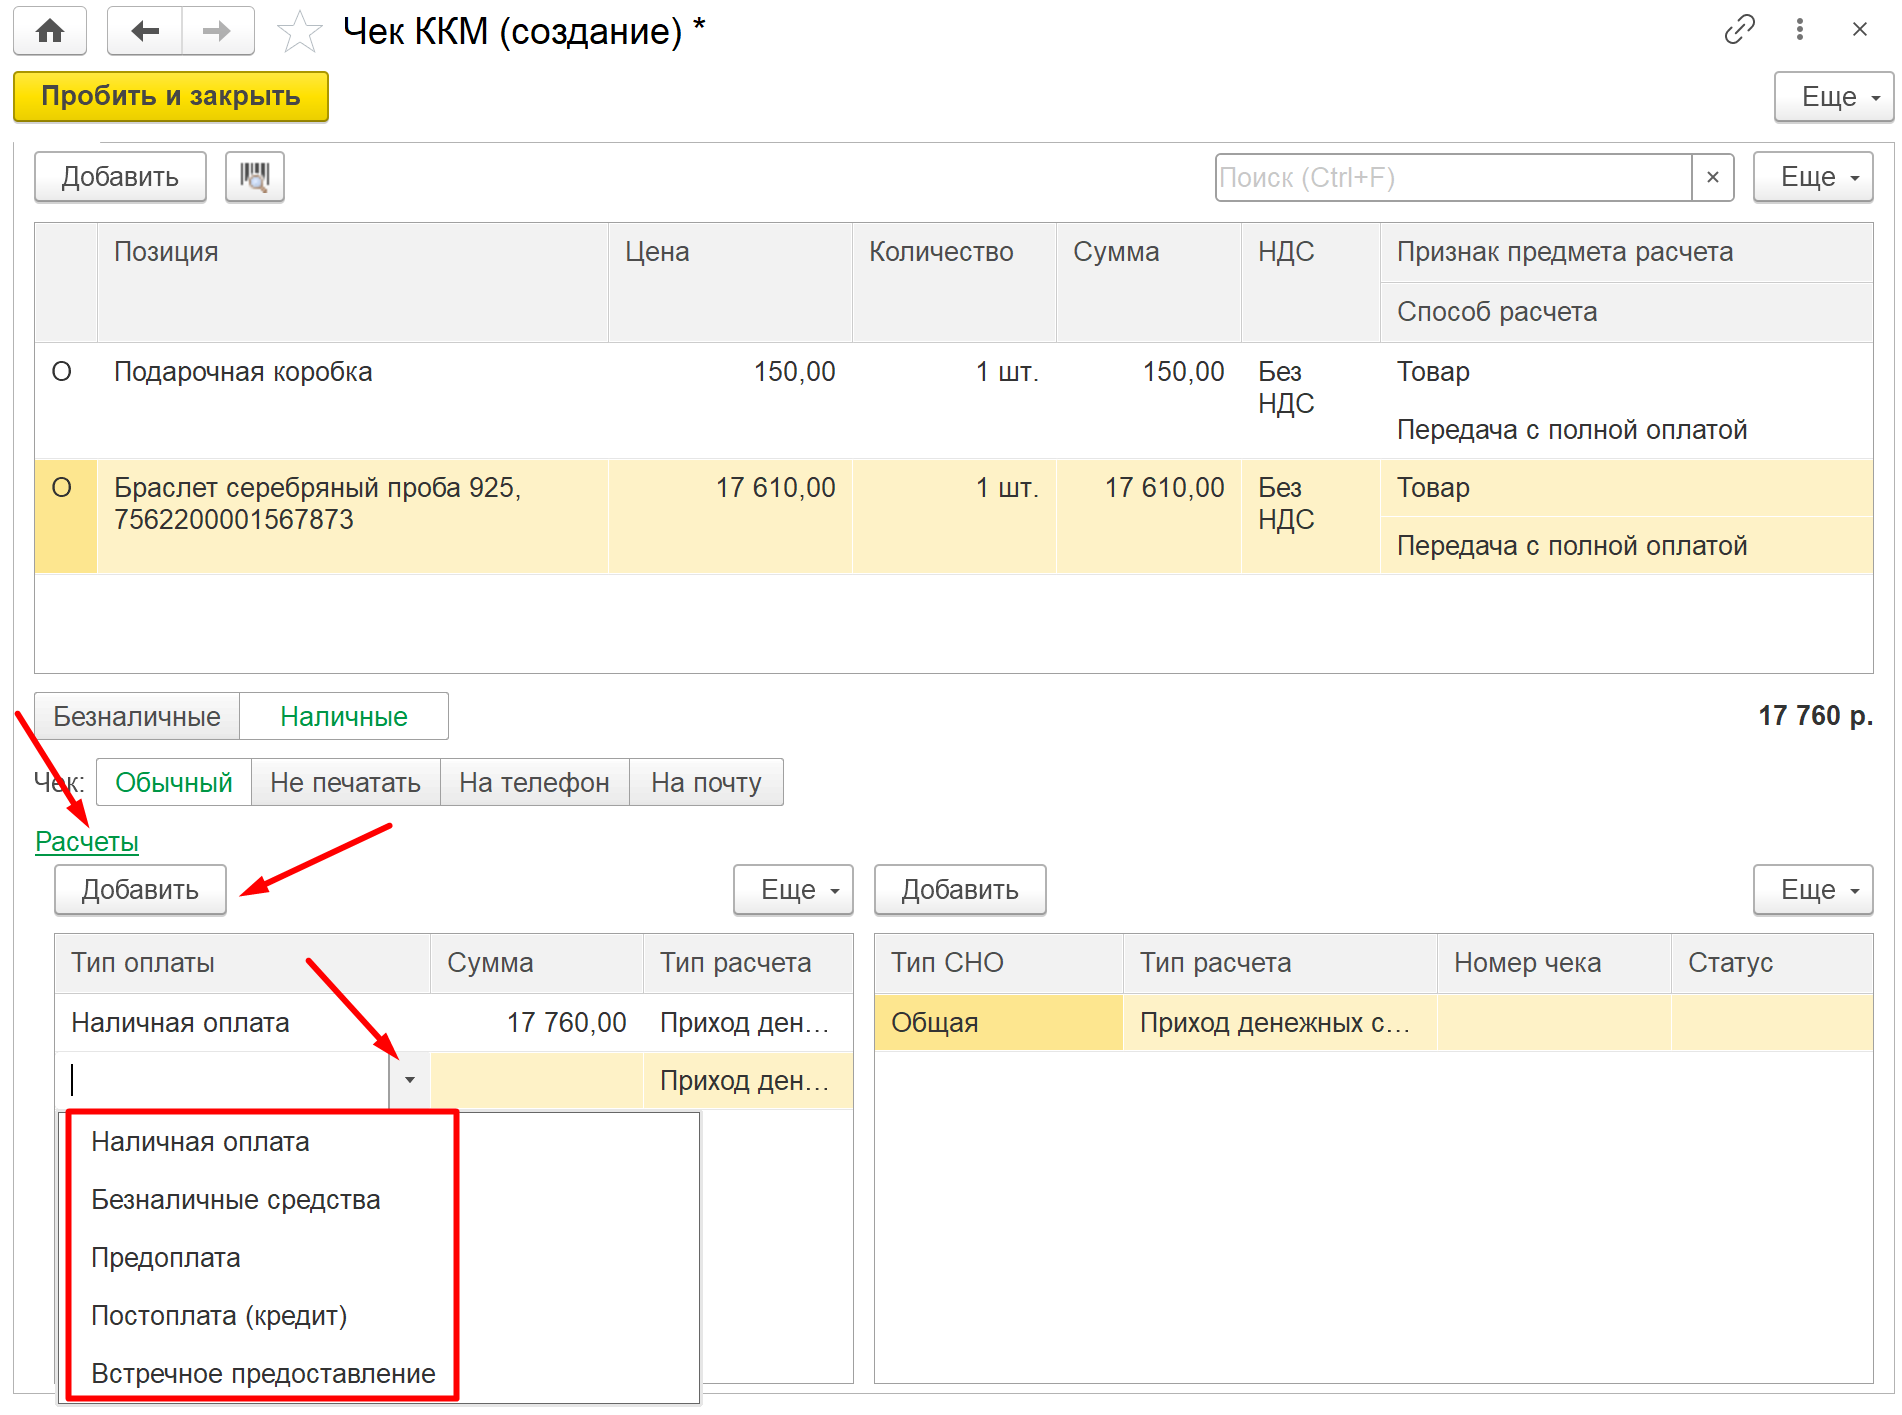
Task: Choose Встречное предоставление from the list
Action: click(x=263, y=1374)
